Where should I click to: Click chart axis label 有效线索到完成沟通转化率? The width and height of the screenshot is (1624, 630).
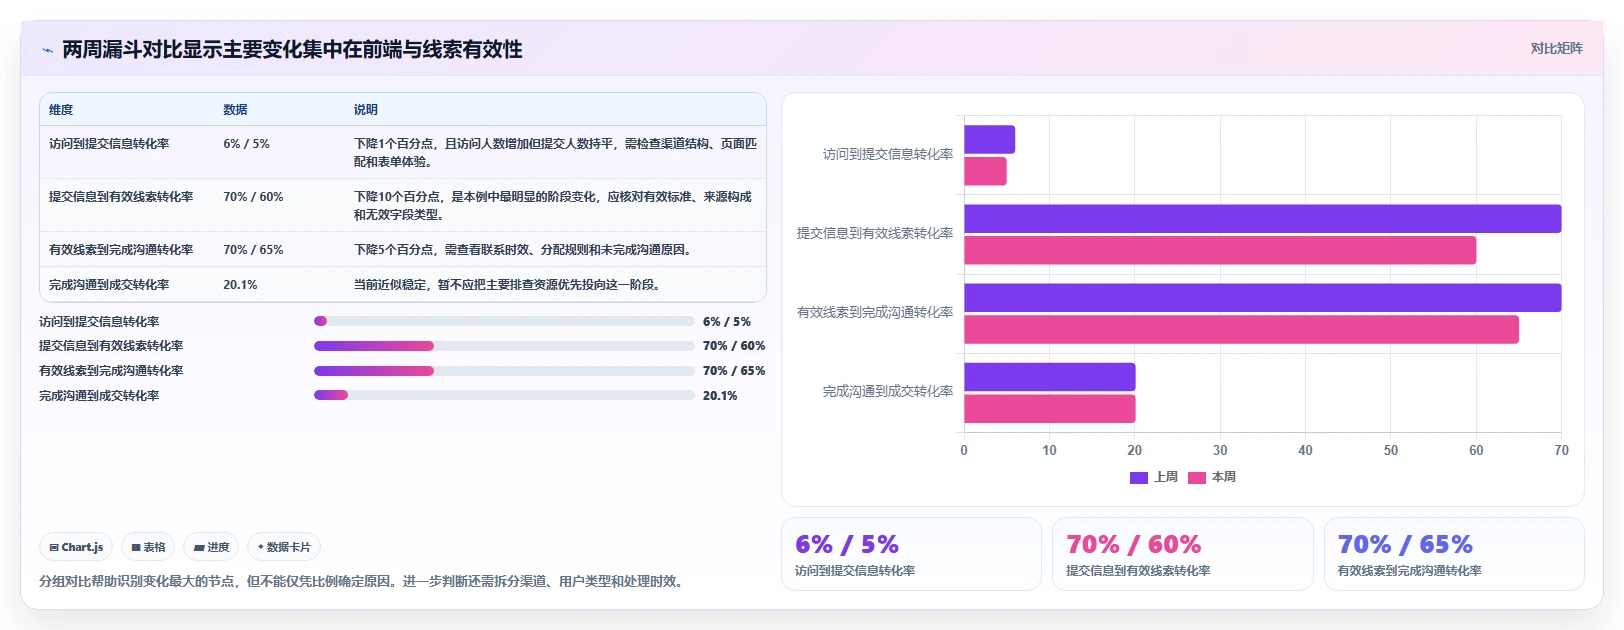pos(875,313)
